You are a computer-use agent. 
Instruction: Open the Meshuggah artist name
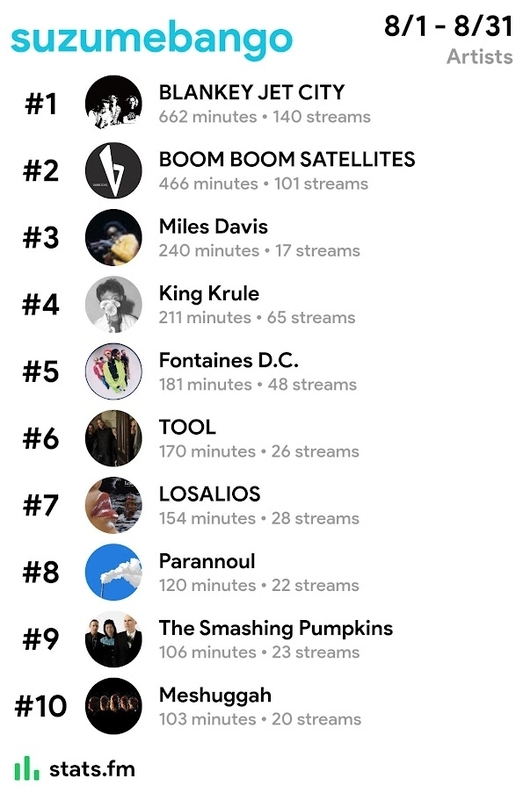215,696
